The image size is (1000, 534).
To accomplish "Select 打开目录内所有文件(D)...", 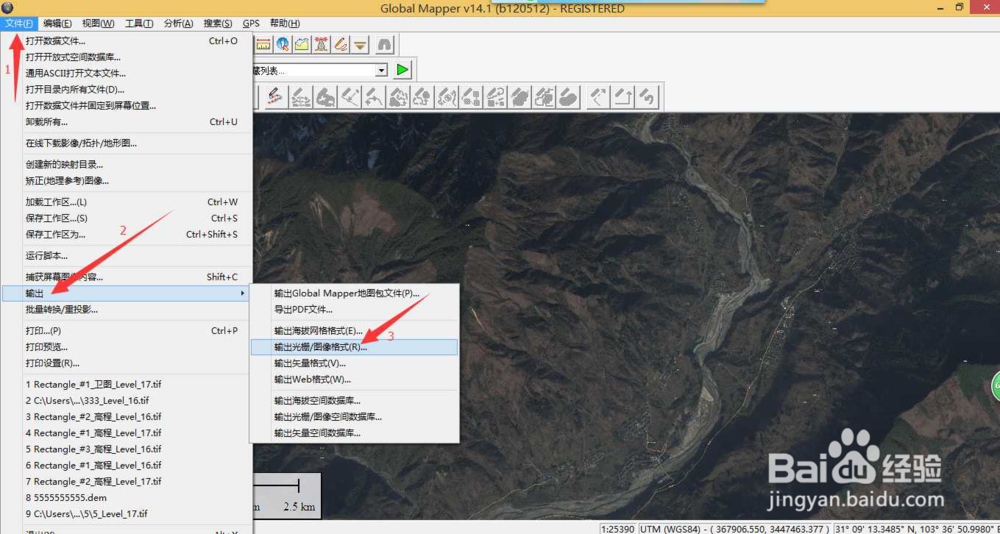I will pyautogui.click(x=126, y=89).
